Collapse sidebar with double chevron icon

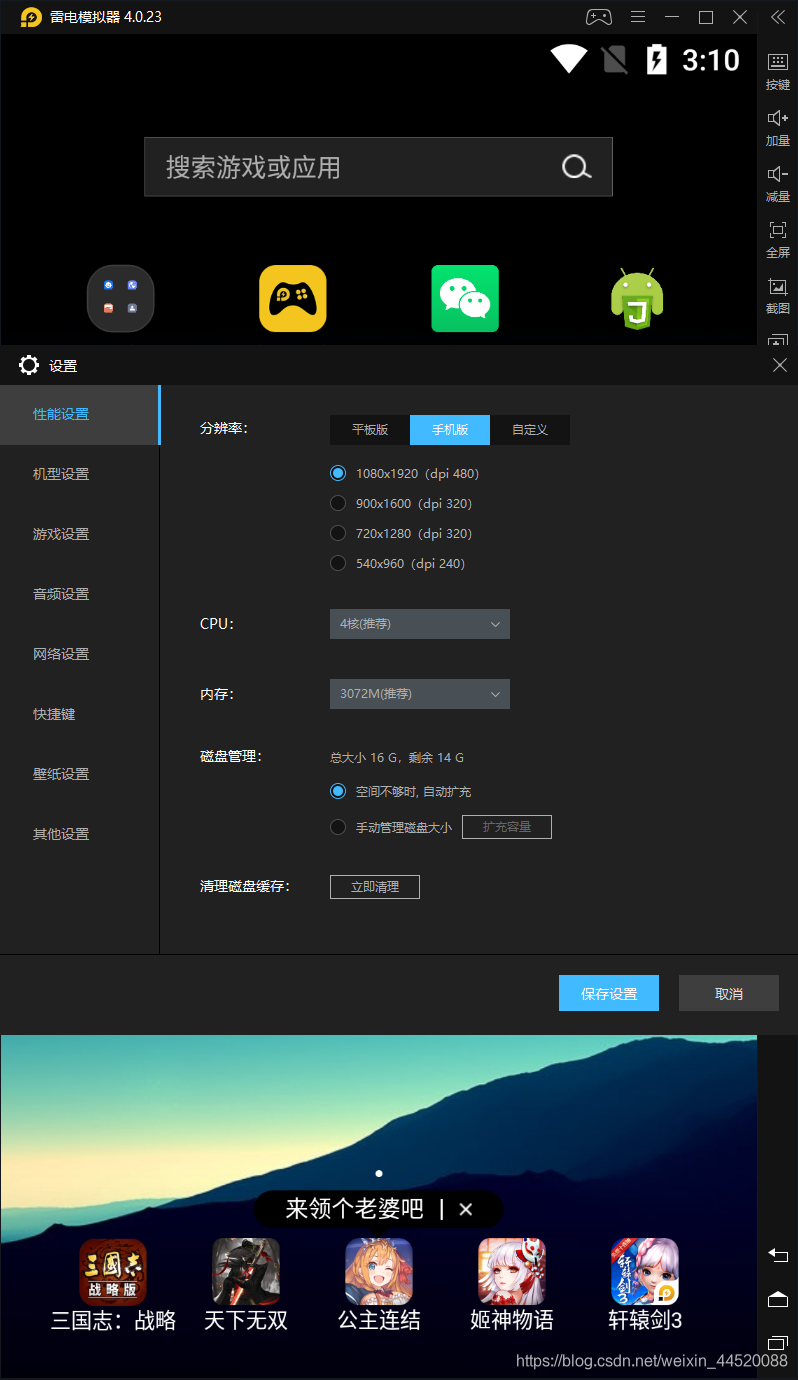(x=777, y=17)
